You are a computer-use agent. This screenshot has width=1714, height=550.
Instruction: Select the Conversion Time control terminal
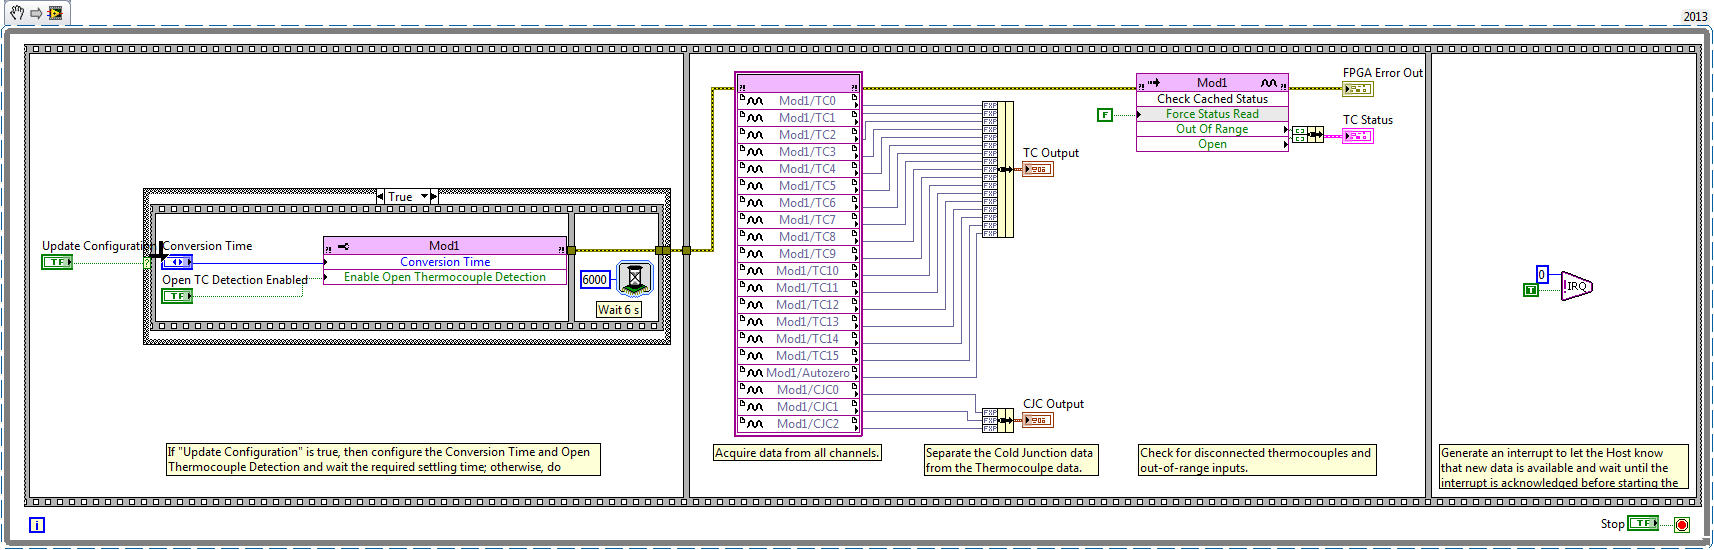coord(177,262)
